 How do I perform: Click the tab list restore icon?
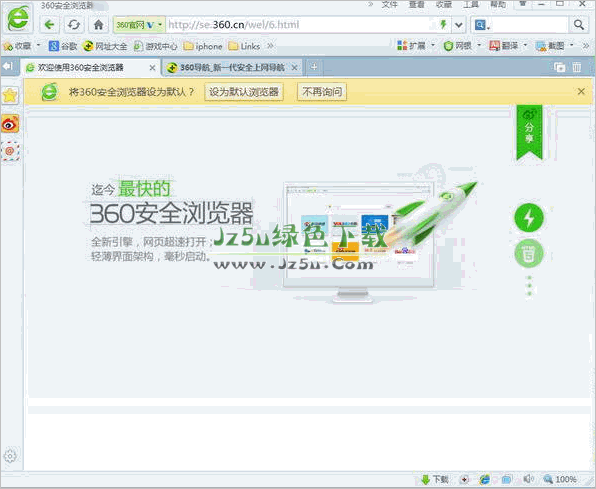coord(560,67)
